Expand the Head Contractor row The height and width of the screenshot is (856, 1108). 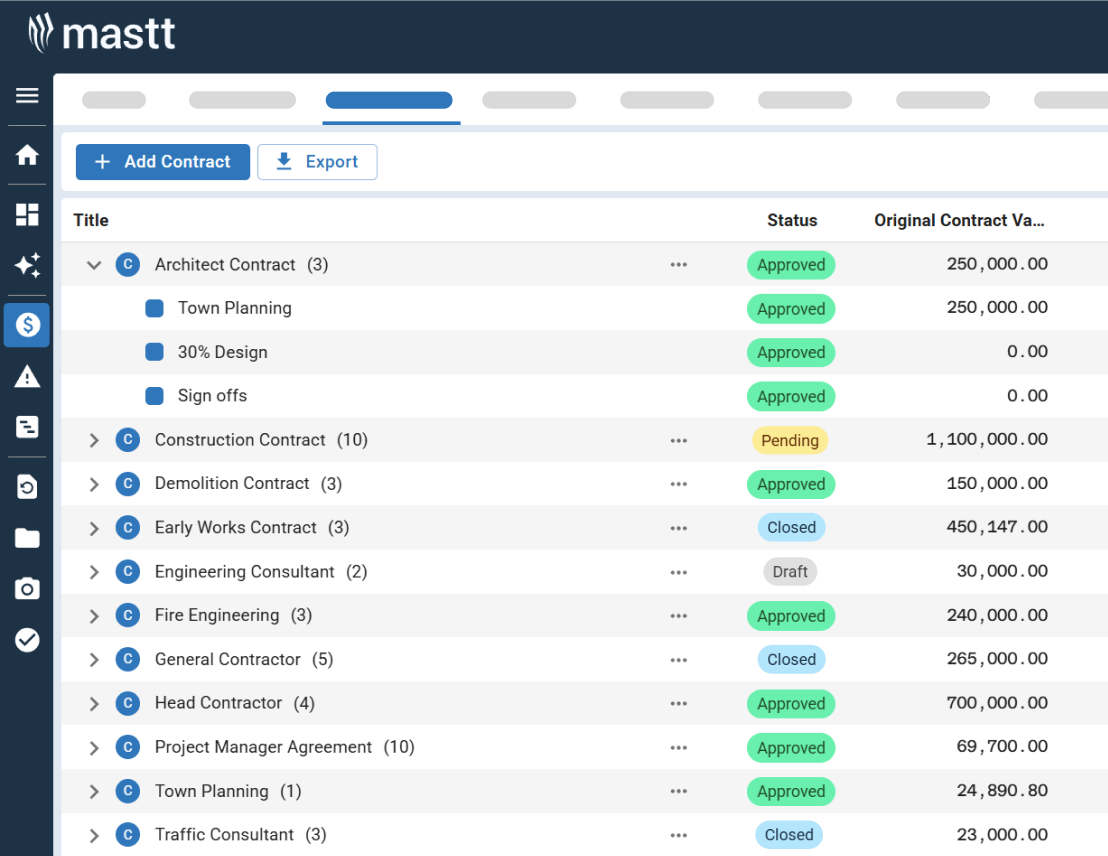tap(93, 703)
